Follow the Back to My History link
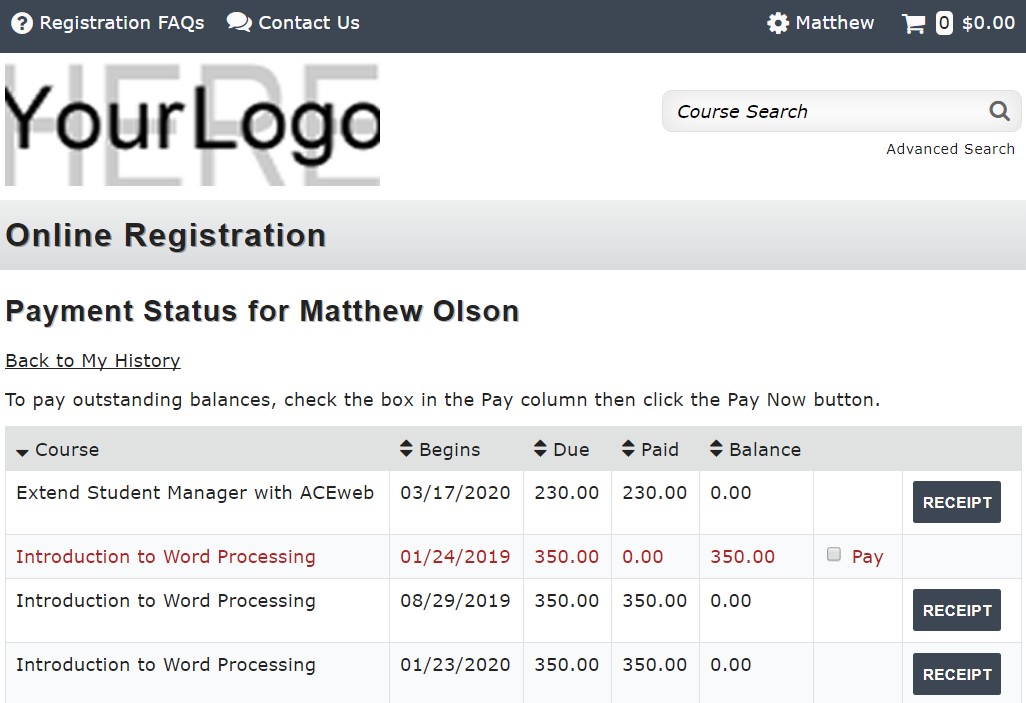The image size is (1026, 703). [93, 361]
